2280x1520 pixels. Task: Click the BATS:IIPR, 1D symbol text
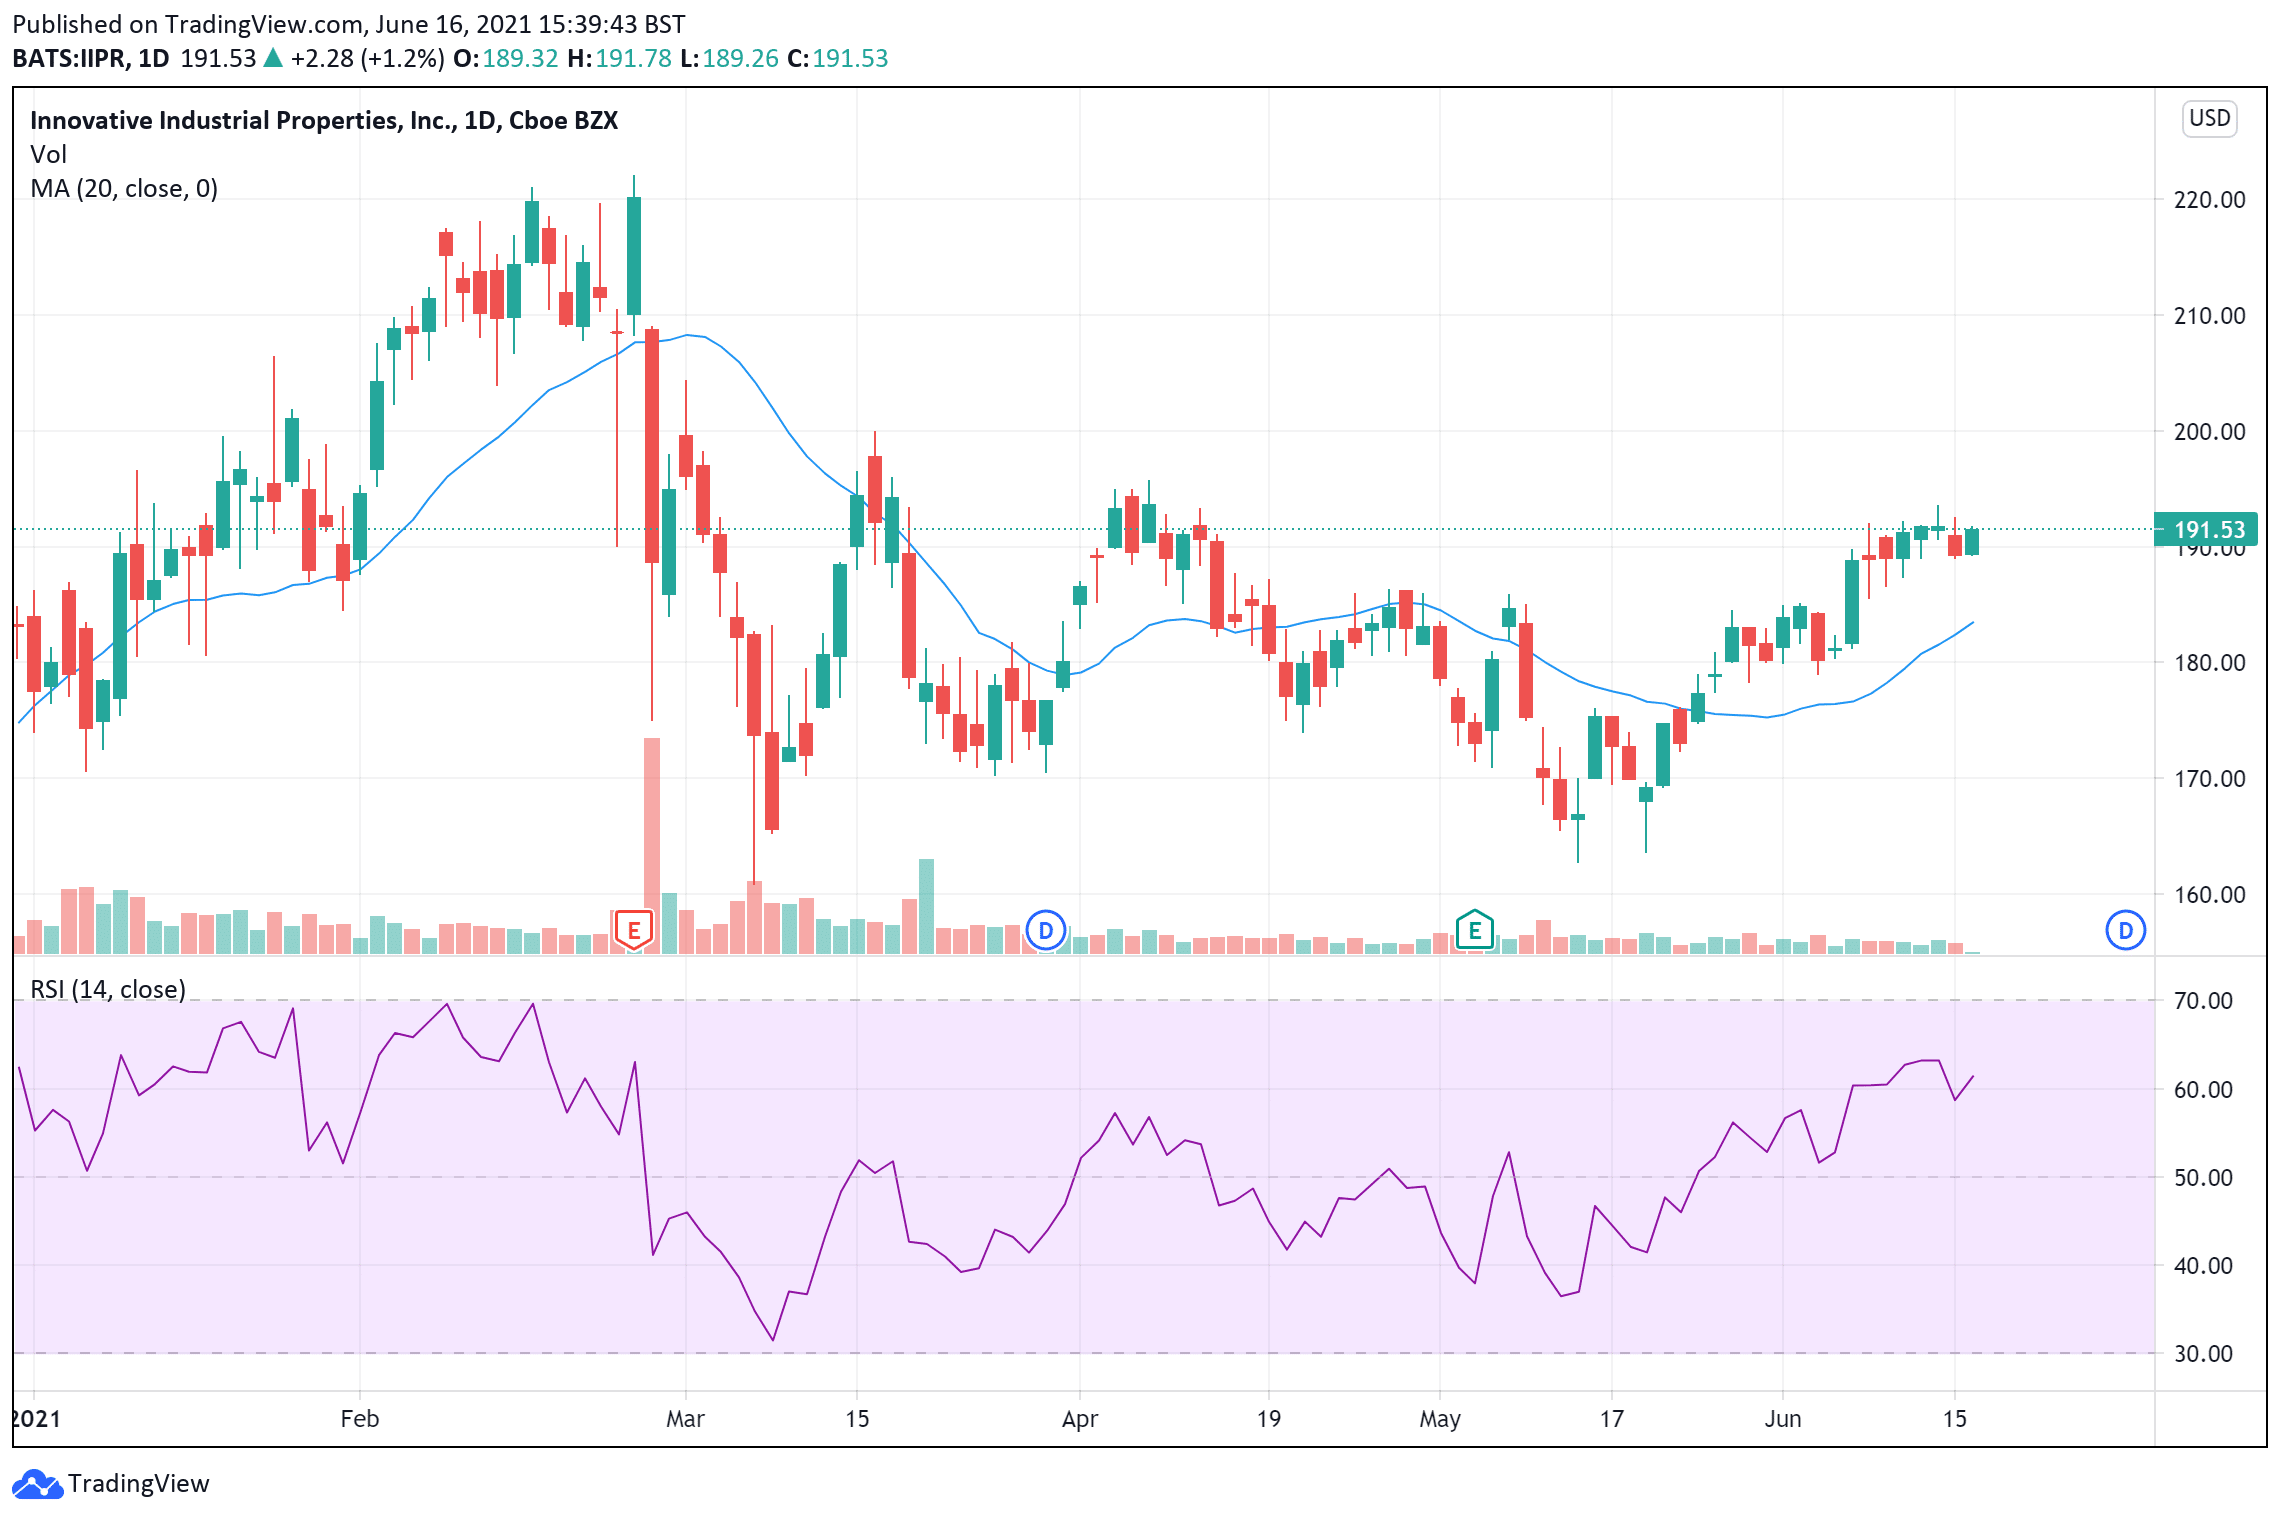point(90,59)
